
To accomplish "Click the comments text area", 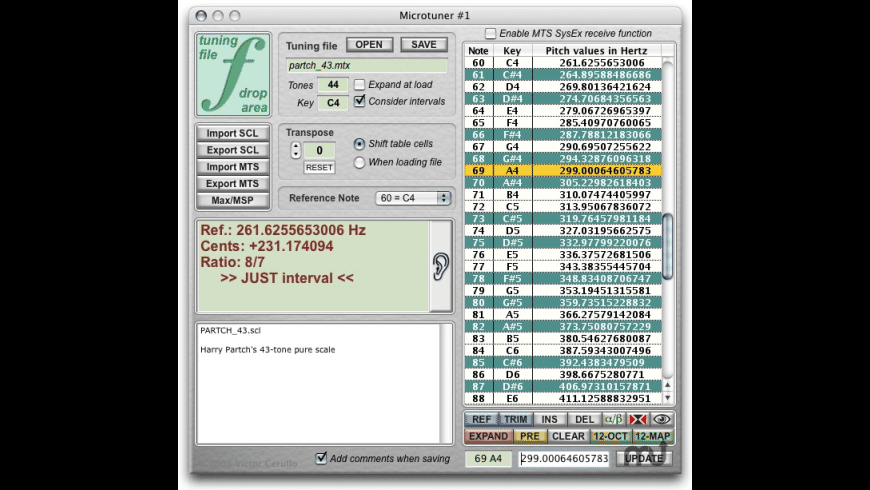I will tap(320, 383).
